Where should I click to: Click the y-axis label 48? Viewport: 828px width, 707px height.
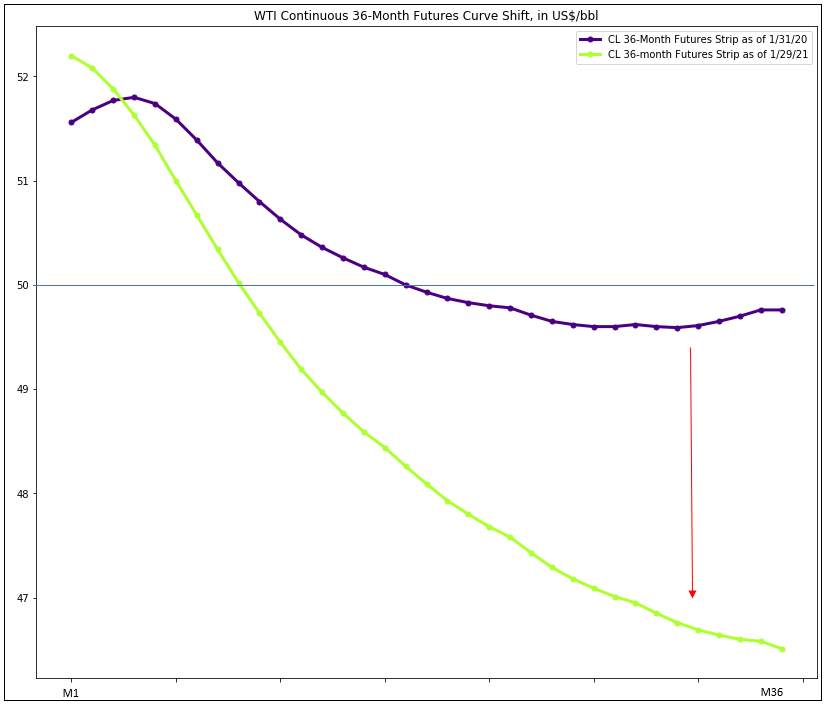[23, 494]
